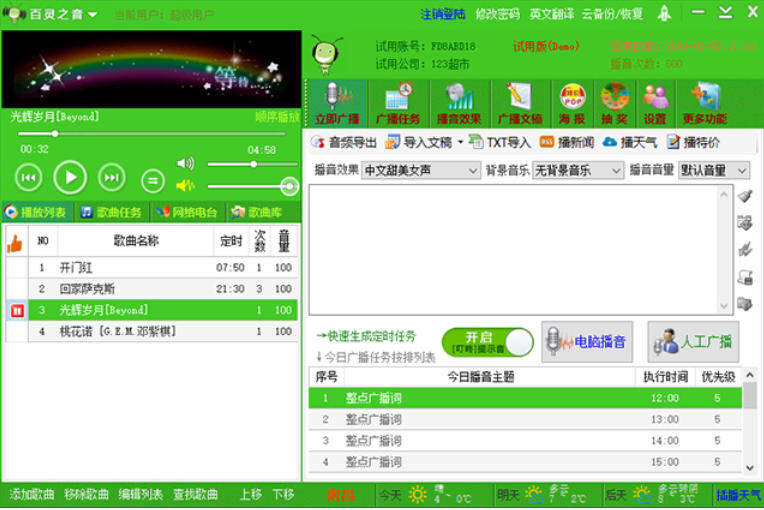Open the 设置 settings users icon
Screen dimensions: 764x510
655,103
